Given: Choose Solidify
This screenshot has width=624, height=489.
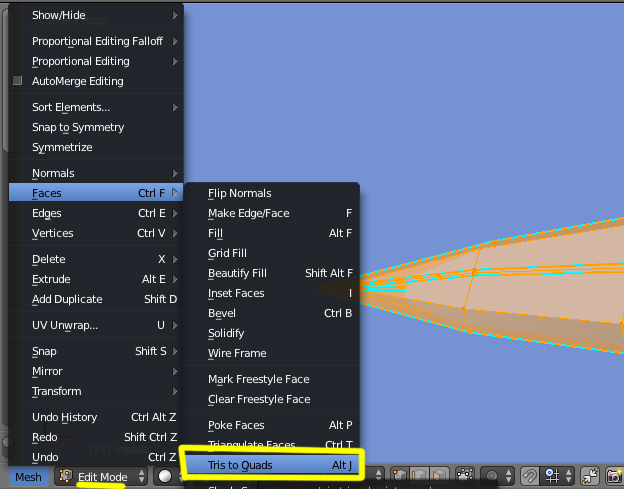Looking at the screenshot, I should coord(272,333).
